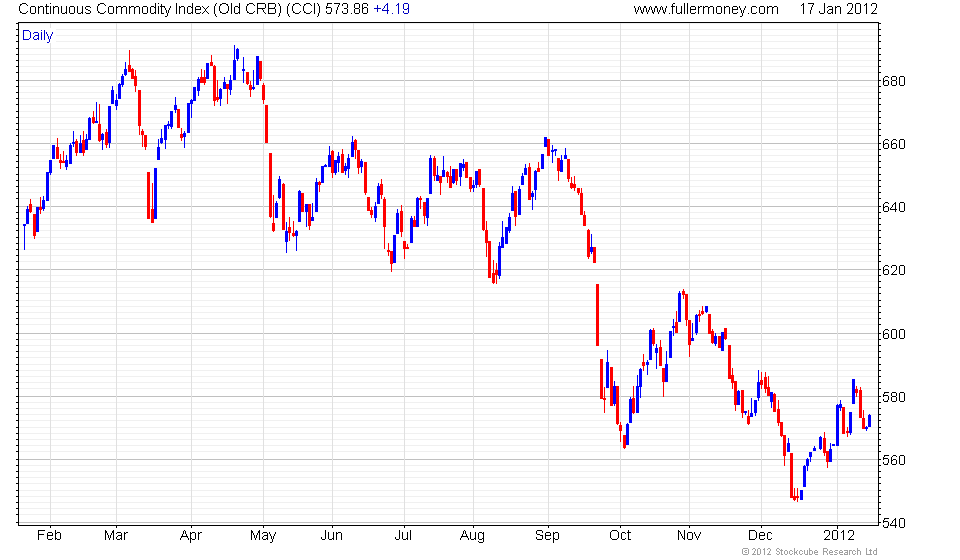
Task: Click the 540 price axis label
Action: [x=893, y=523]
